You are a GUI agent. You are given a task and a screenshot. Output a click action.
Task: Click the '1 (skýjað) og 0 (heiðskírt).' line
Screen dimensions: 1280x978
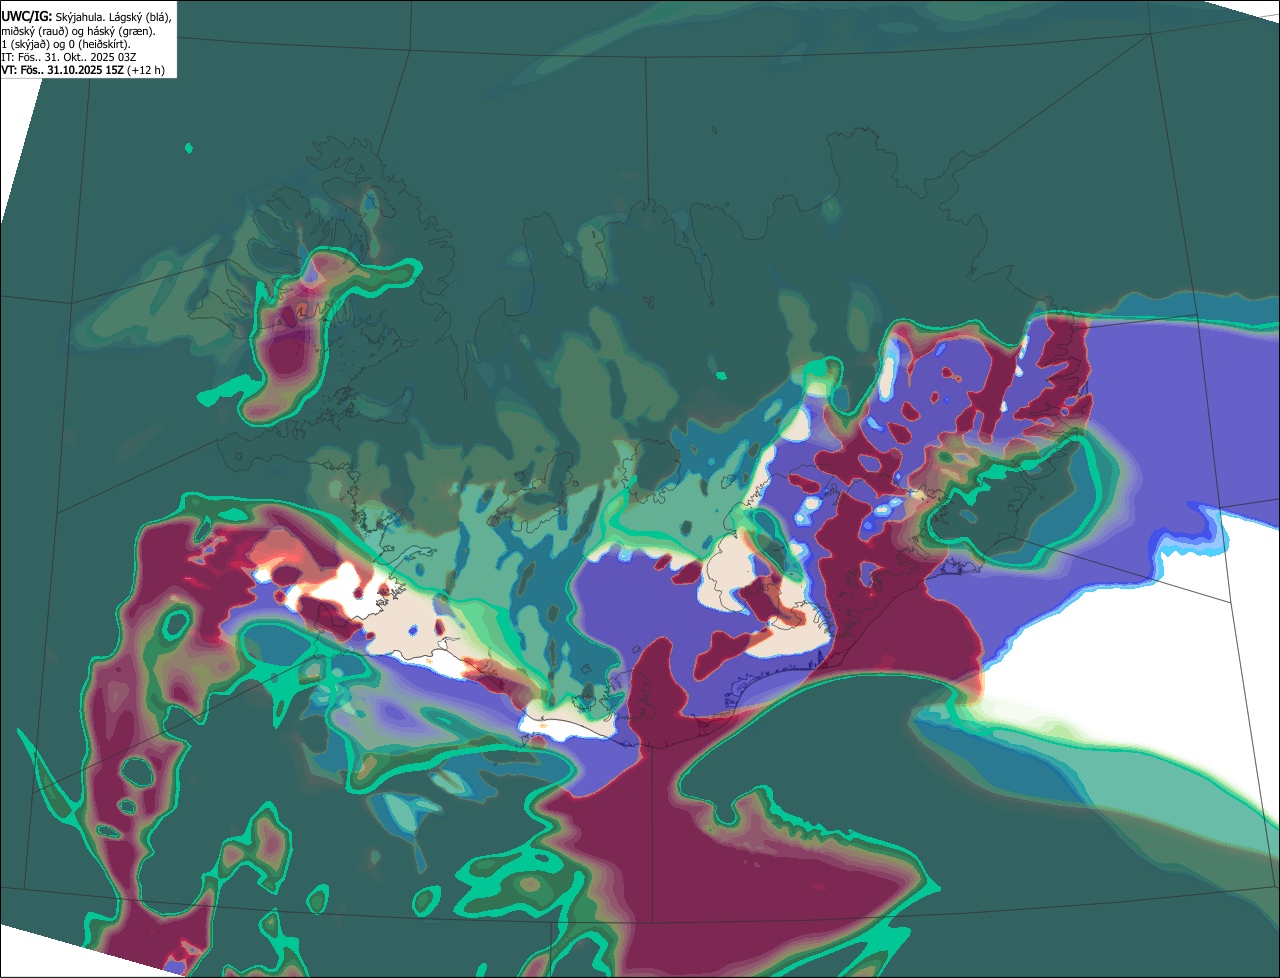pyautogui.click(x=66, y=44)
